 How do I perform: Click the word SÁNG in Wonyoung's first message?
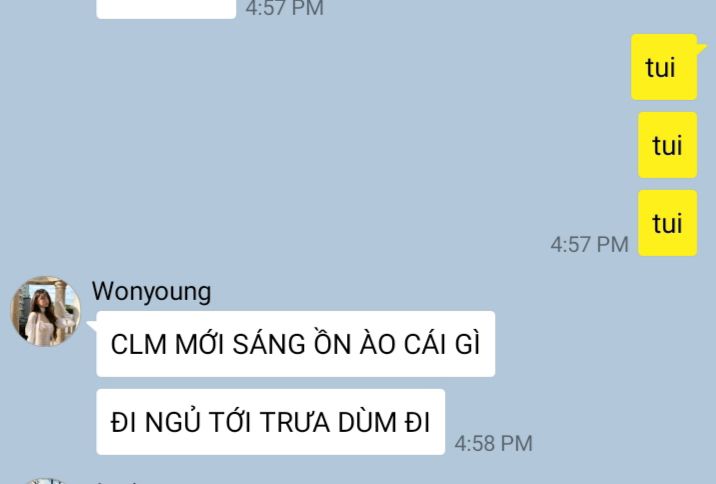point(268,343)
